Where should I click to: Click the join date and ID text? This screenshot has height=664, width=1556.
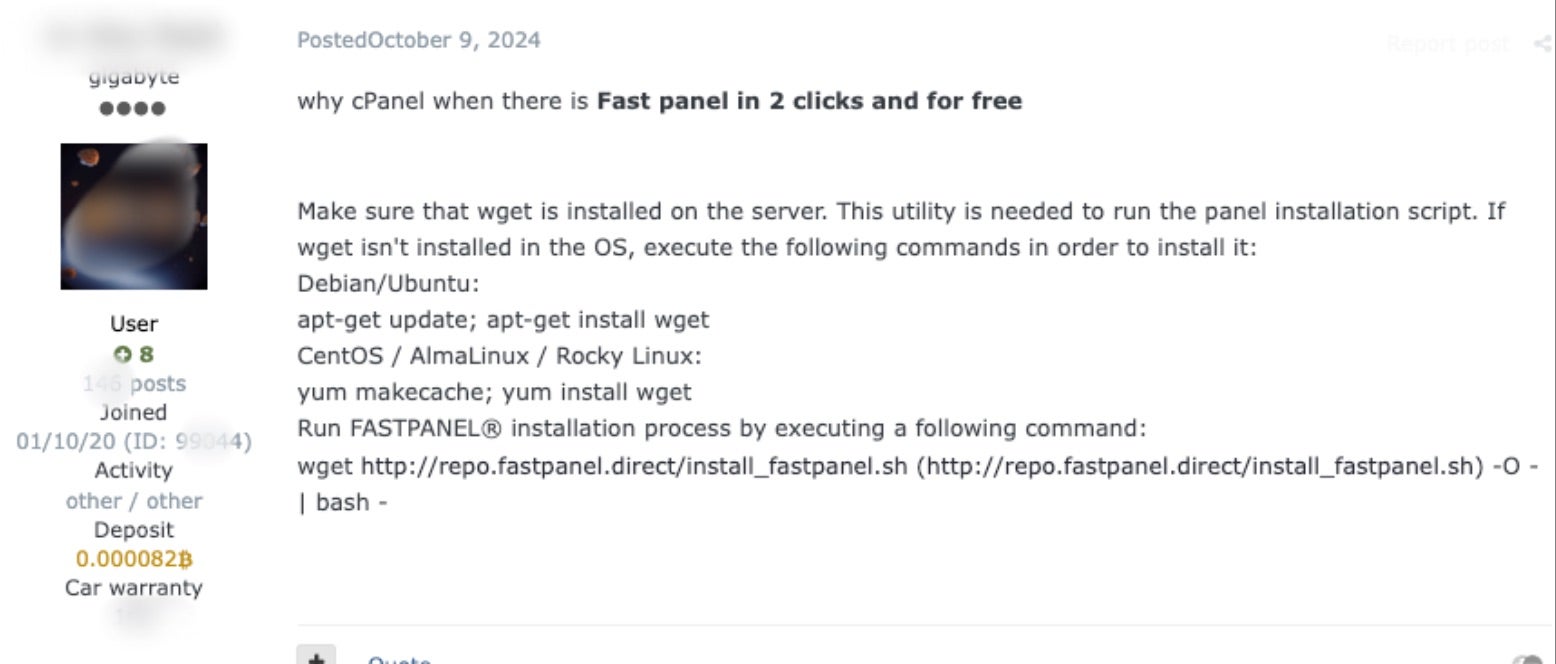point(134,441)
